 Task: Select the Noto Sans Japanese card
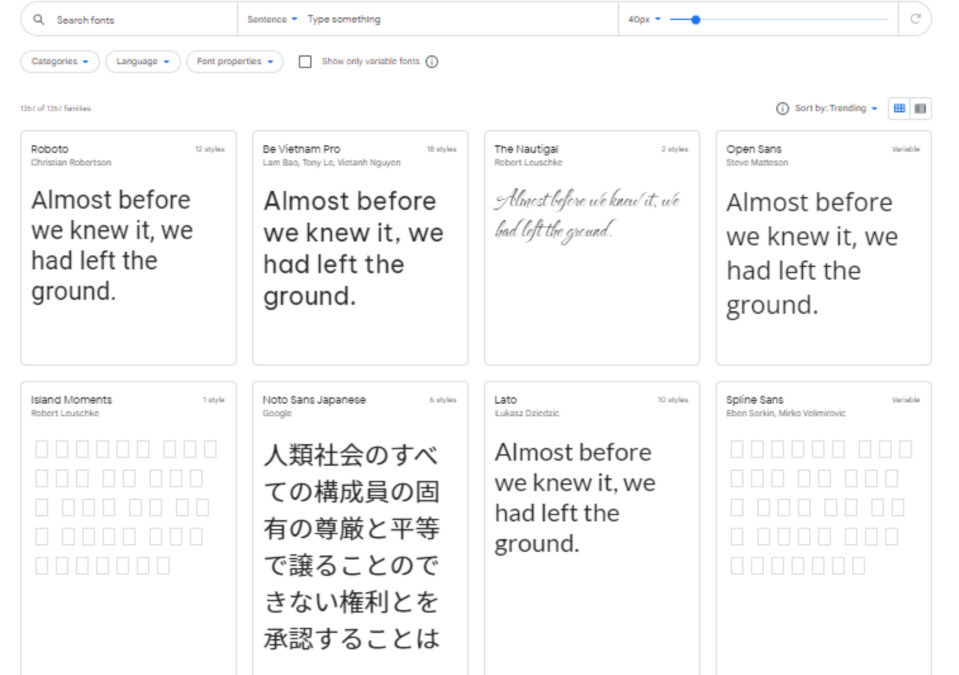pyautogui.click(x=360, y=528)
